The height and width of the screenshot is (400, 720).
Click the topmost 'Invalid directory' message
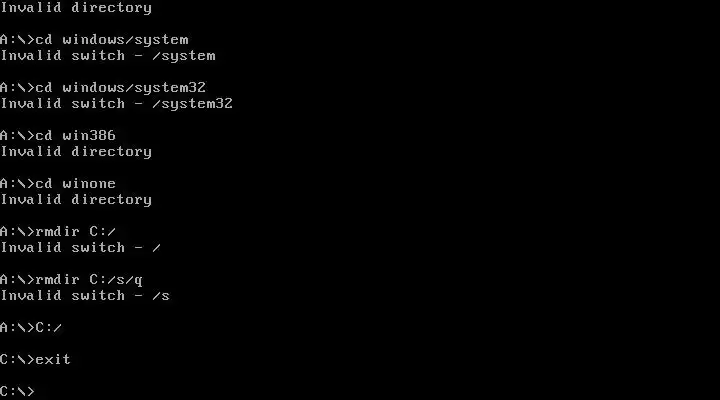(x=76, y=8)
